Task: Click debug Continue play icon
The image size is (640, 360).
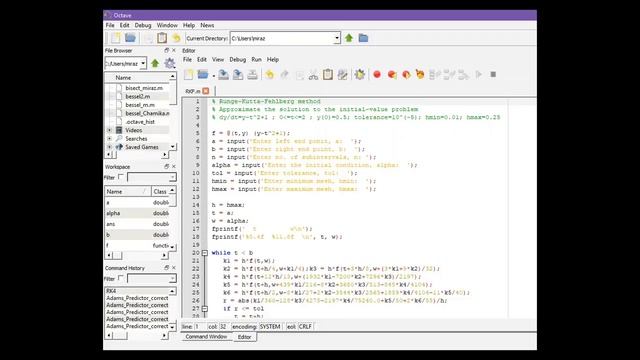Action: [479, 75]
